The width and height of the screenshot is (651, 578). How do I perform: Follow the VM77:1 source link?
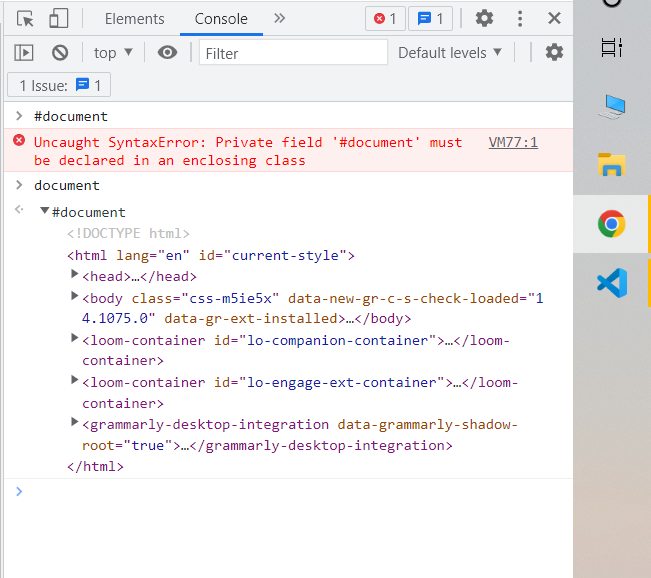click(513, 142)
